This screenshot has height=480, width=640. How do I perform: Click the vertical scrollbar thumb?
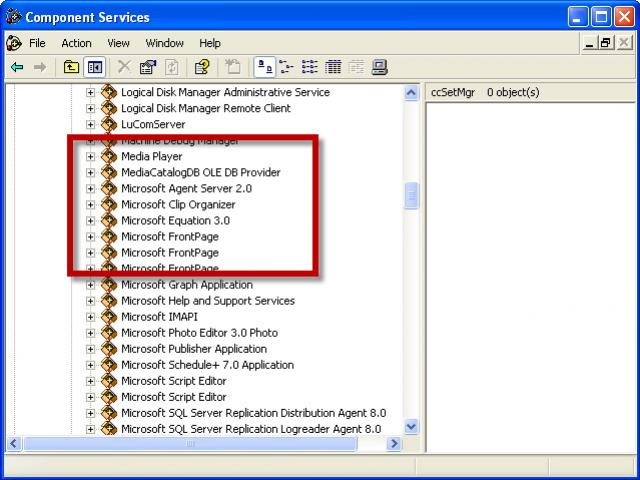click(x=411, y=196)
